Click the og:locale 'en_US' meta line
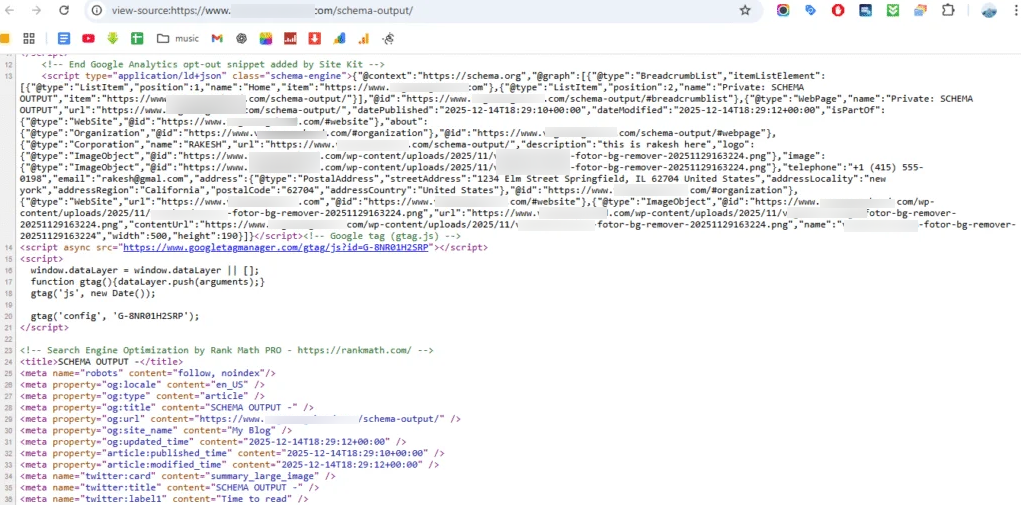The width and height of the screenshot is (1021, 505). (143, 384)
